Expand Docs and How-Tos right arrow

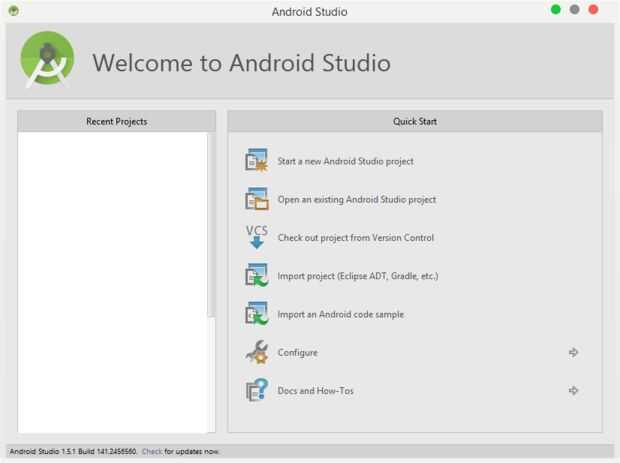(573, 390)
